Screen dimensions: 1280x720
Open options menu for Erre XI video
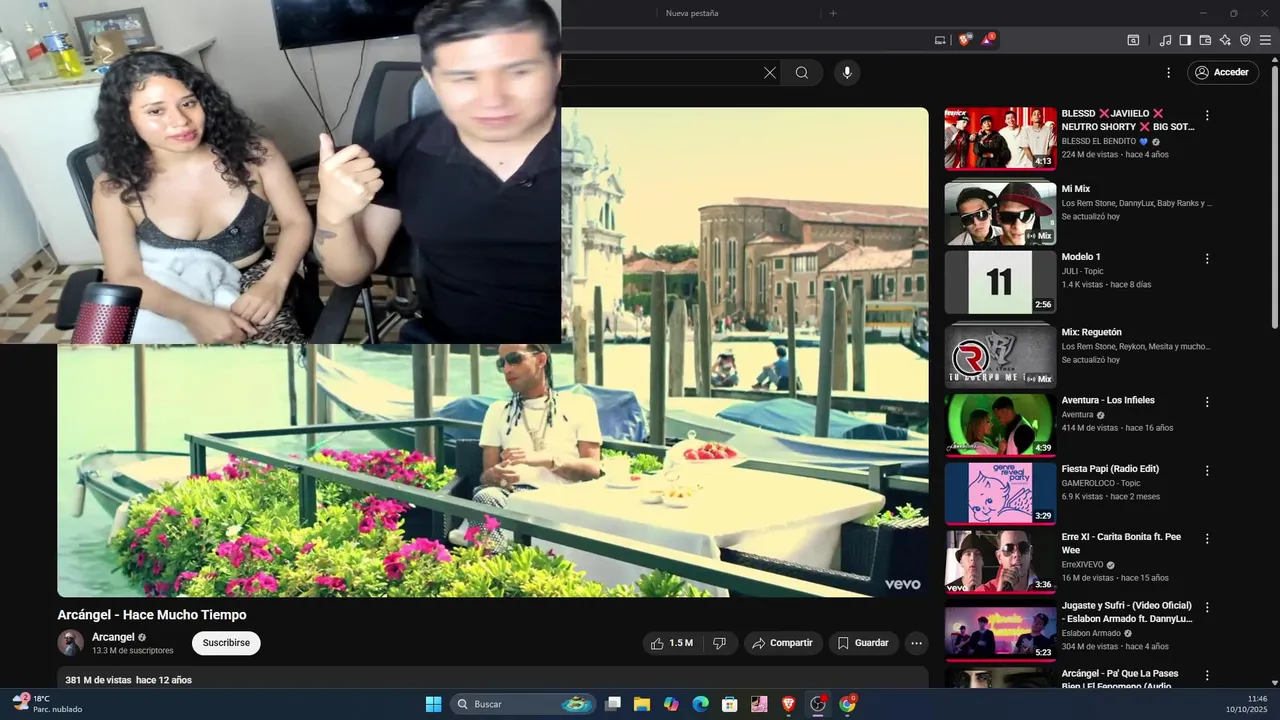1207,538
